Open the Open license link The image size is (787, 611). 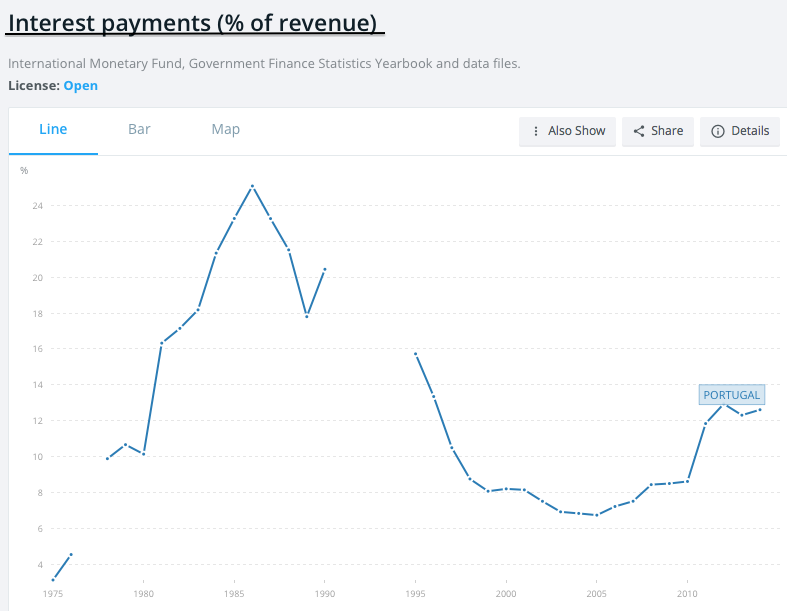click(80, 86)
